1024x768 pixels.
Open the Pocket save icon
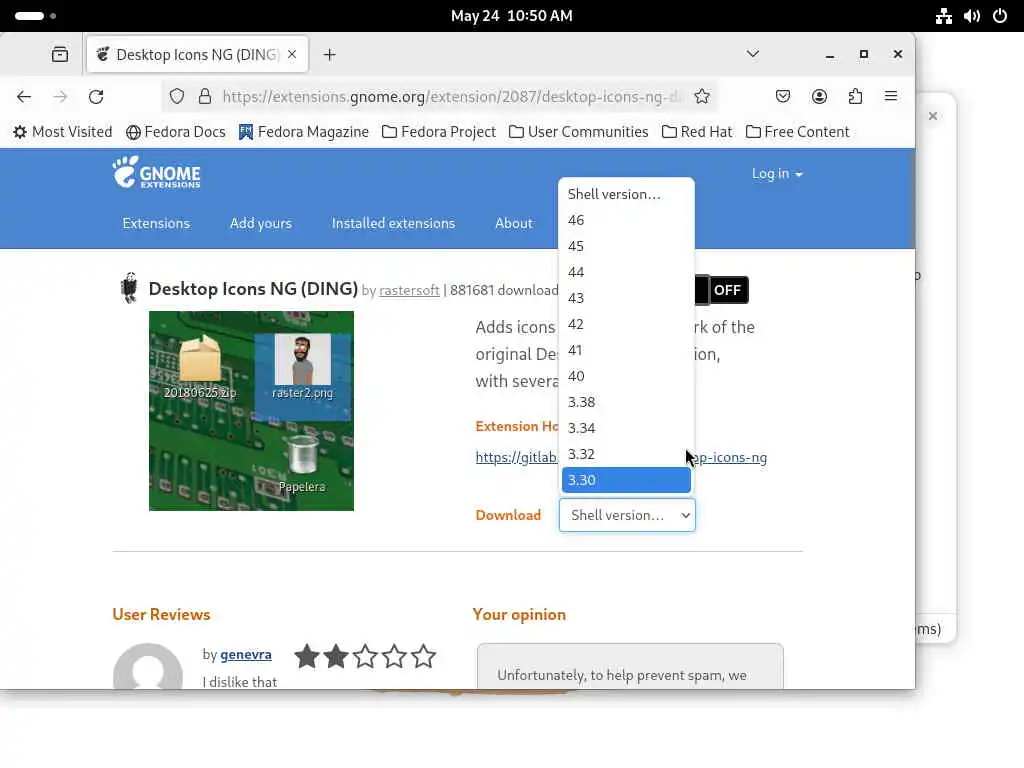(x=783, y=97)
